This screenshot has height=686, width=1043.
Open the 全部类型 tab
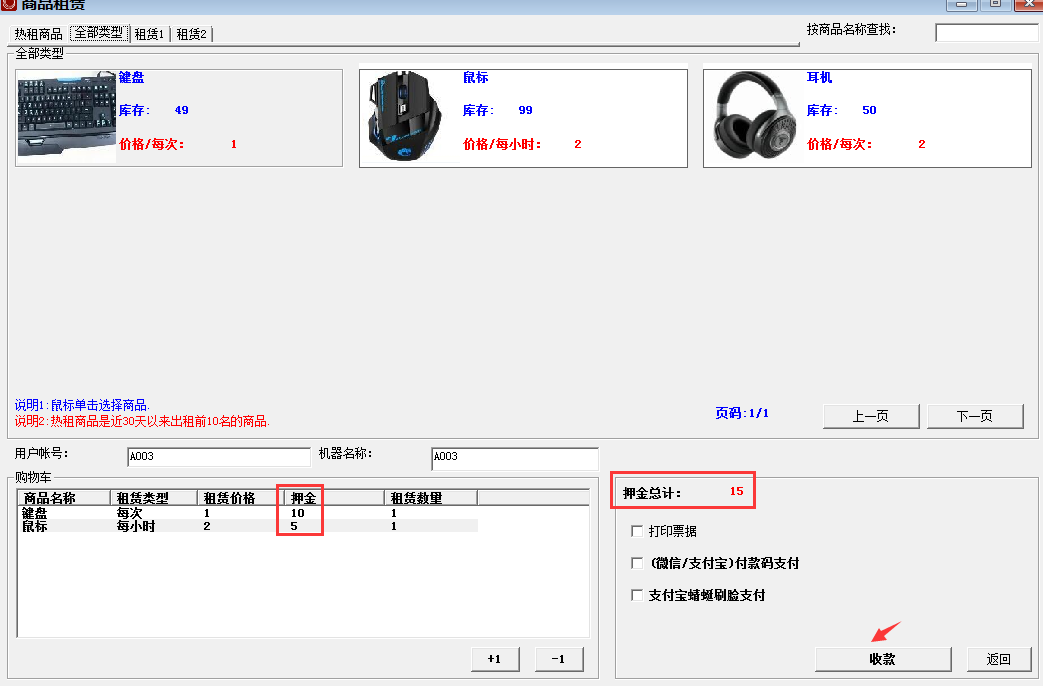pyautogui.click(x=98, y=33)
